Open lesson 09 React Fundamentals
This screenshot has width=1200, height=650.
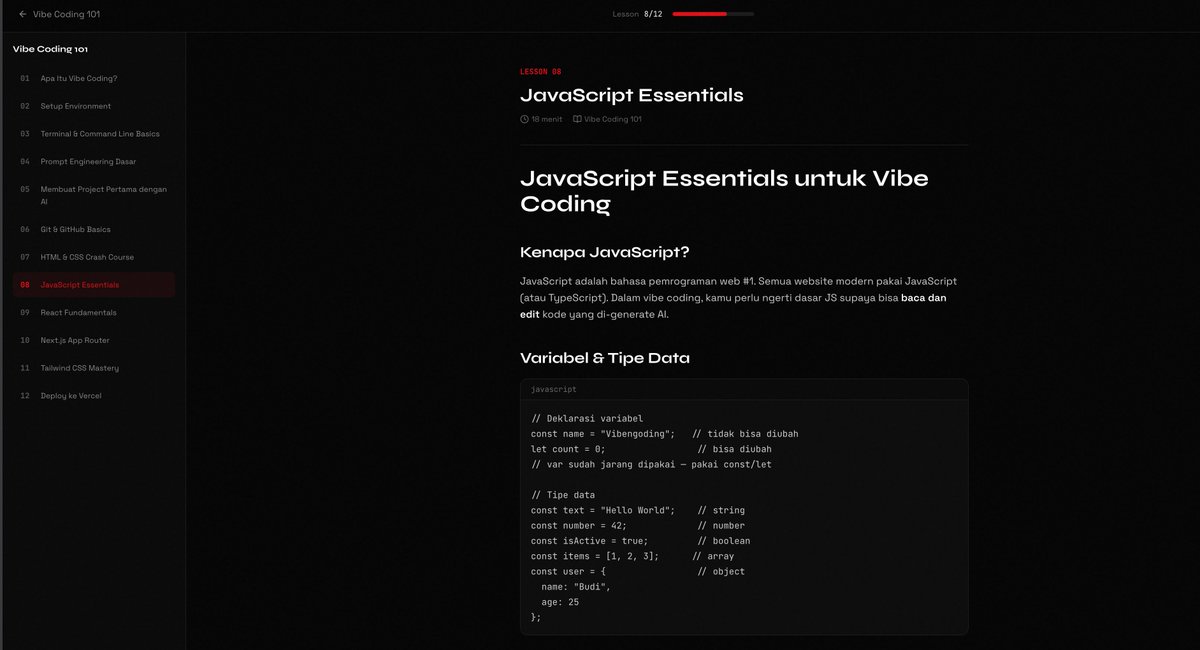pyautogui.click(x=94, y=313)
